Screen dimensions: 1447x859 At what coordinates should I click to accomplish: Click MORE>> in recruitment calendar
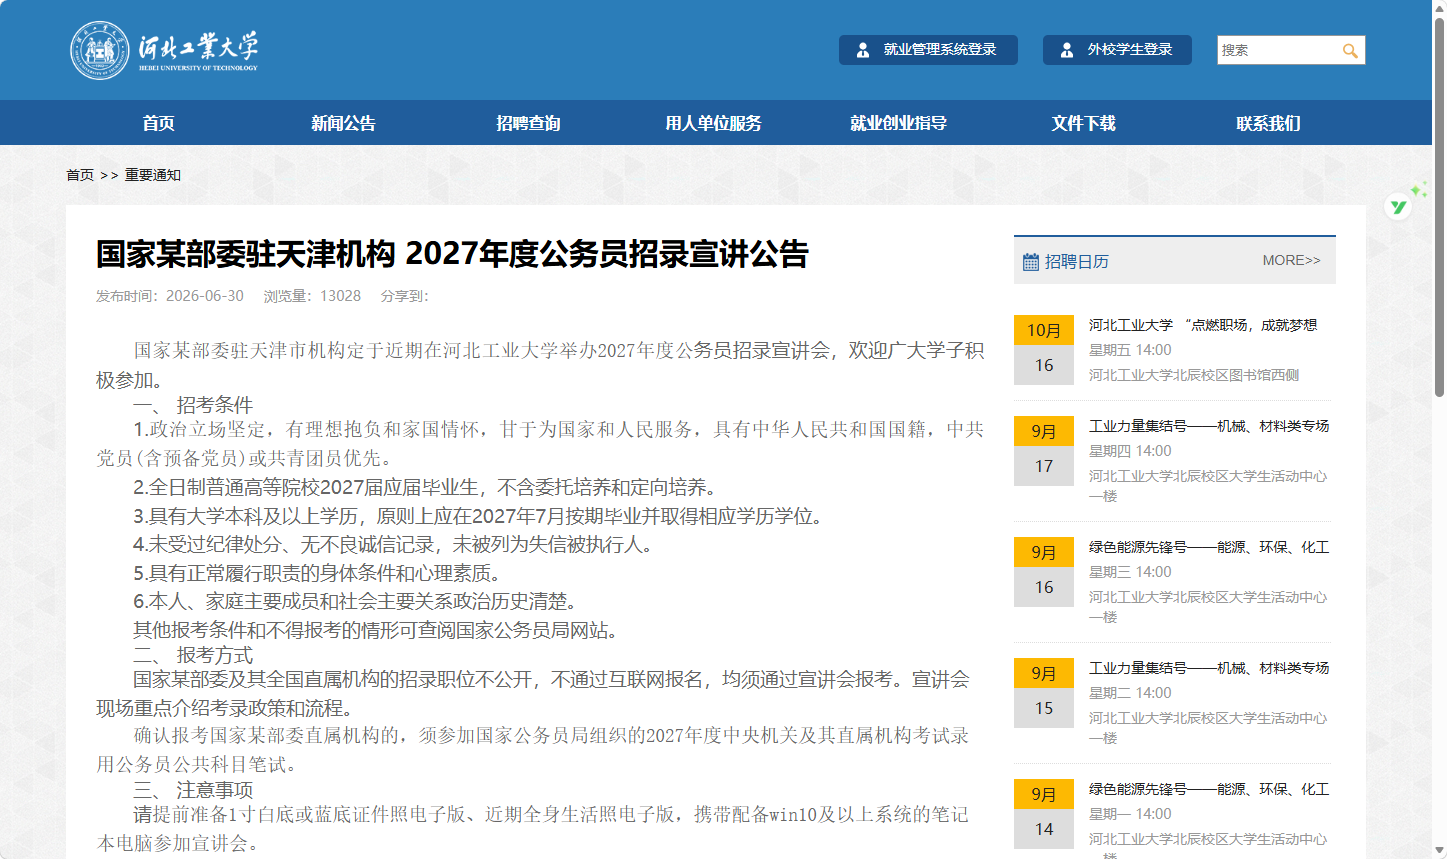point(1291,260)
